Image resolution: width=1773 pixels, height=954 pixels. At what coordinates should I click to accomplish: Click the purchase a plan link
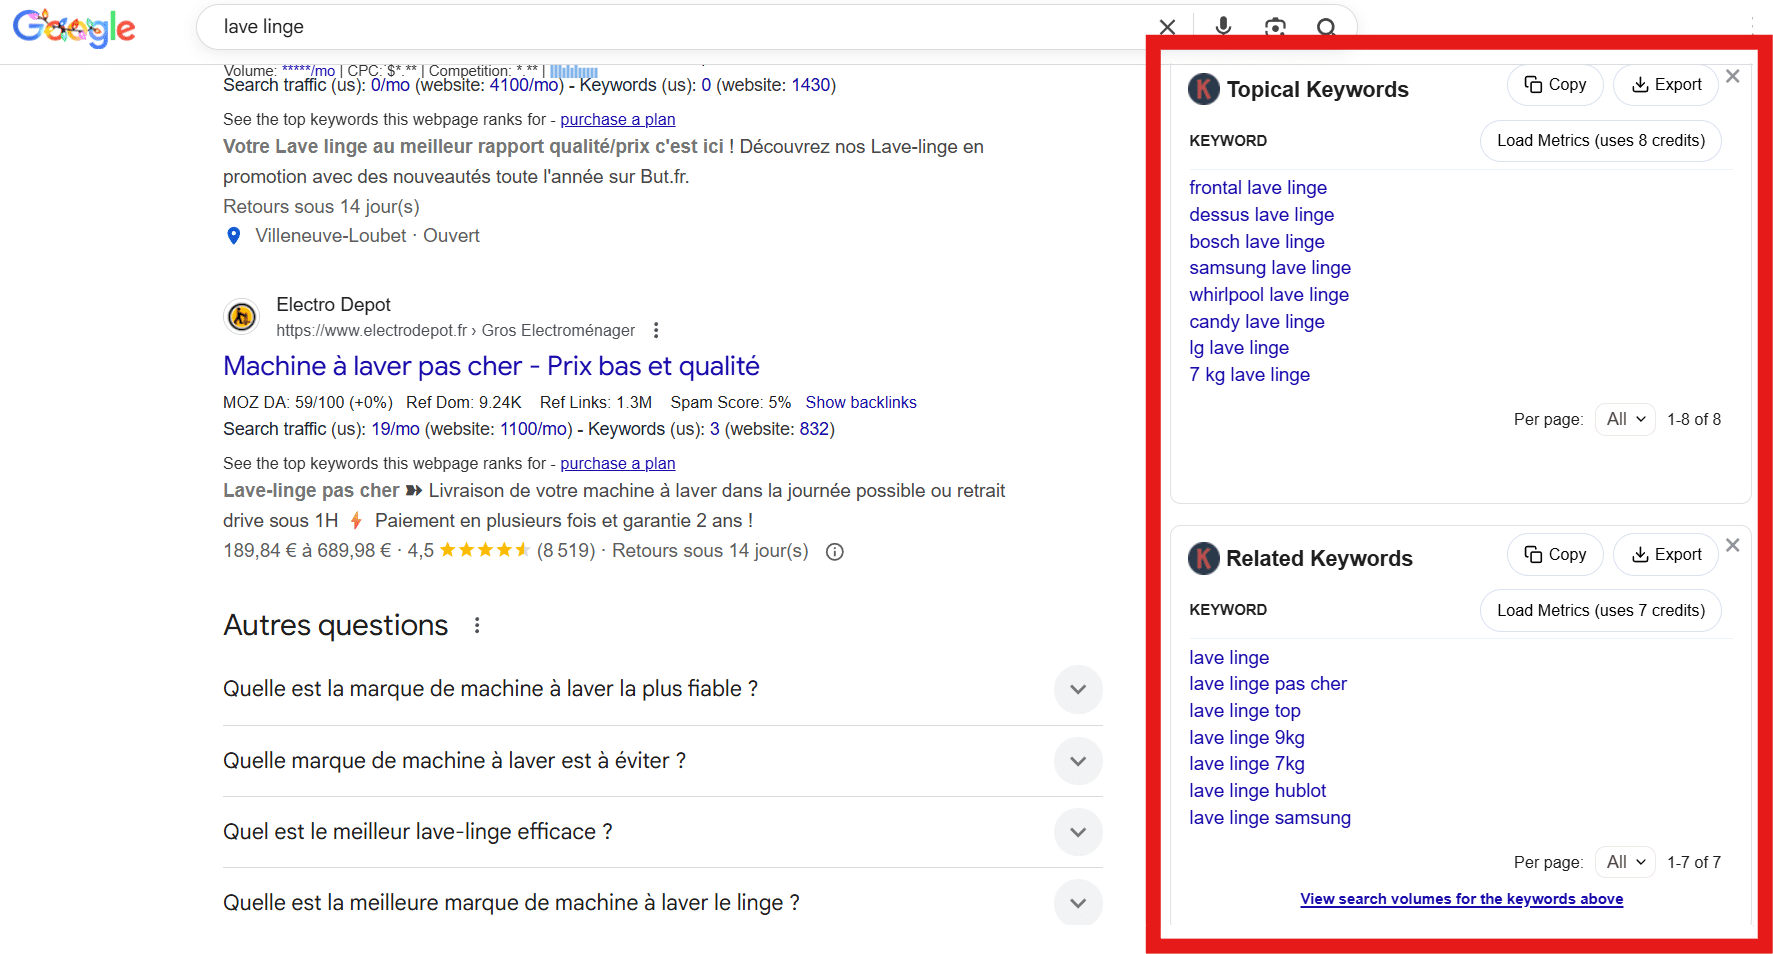coord(618,463)
